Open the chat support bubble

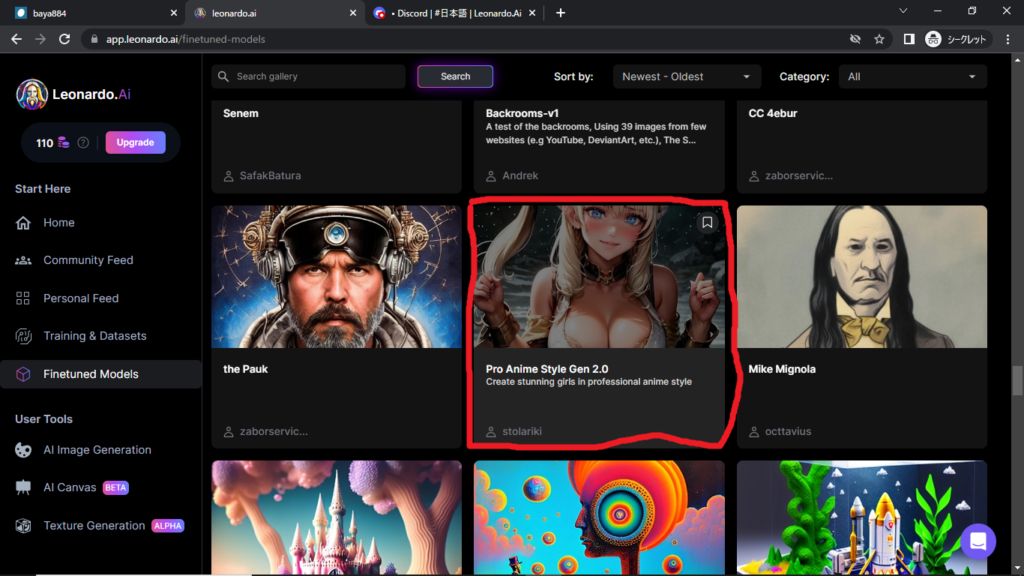point(977,541)
